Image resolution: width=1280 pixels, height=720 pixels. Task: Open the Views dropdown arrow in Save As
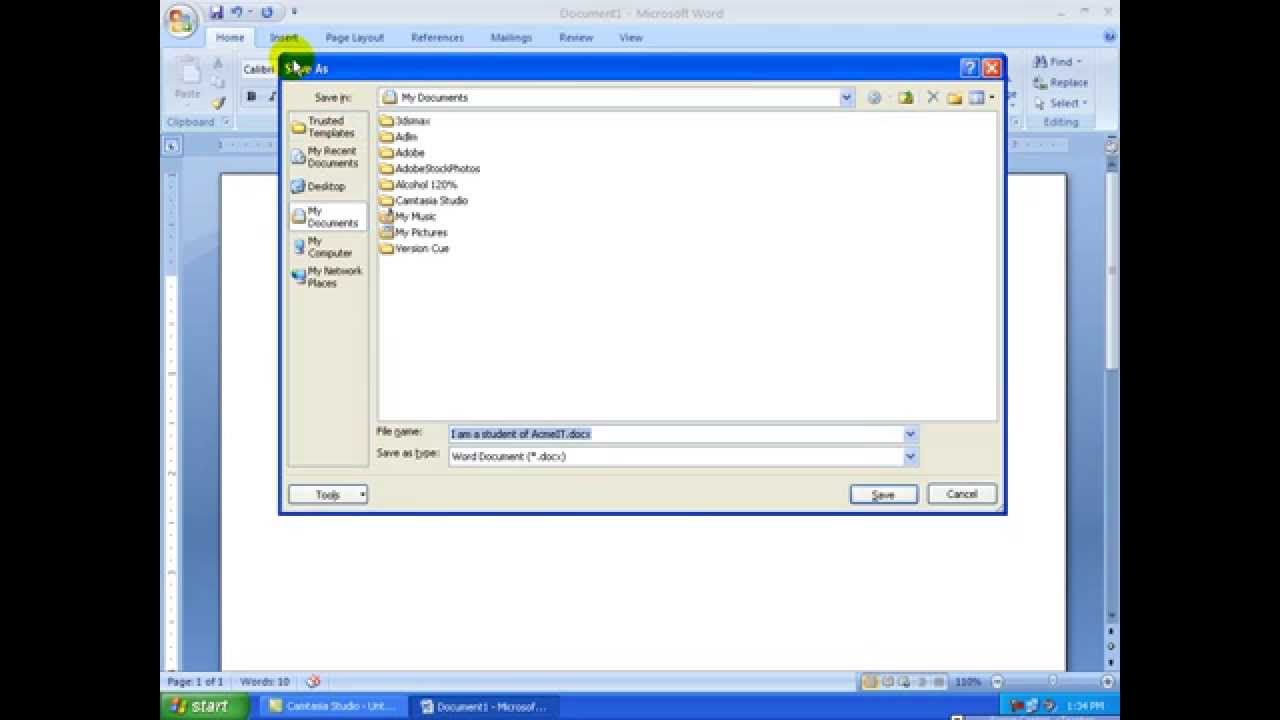point(992,97)
